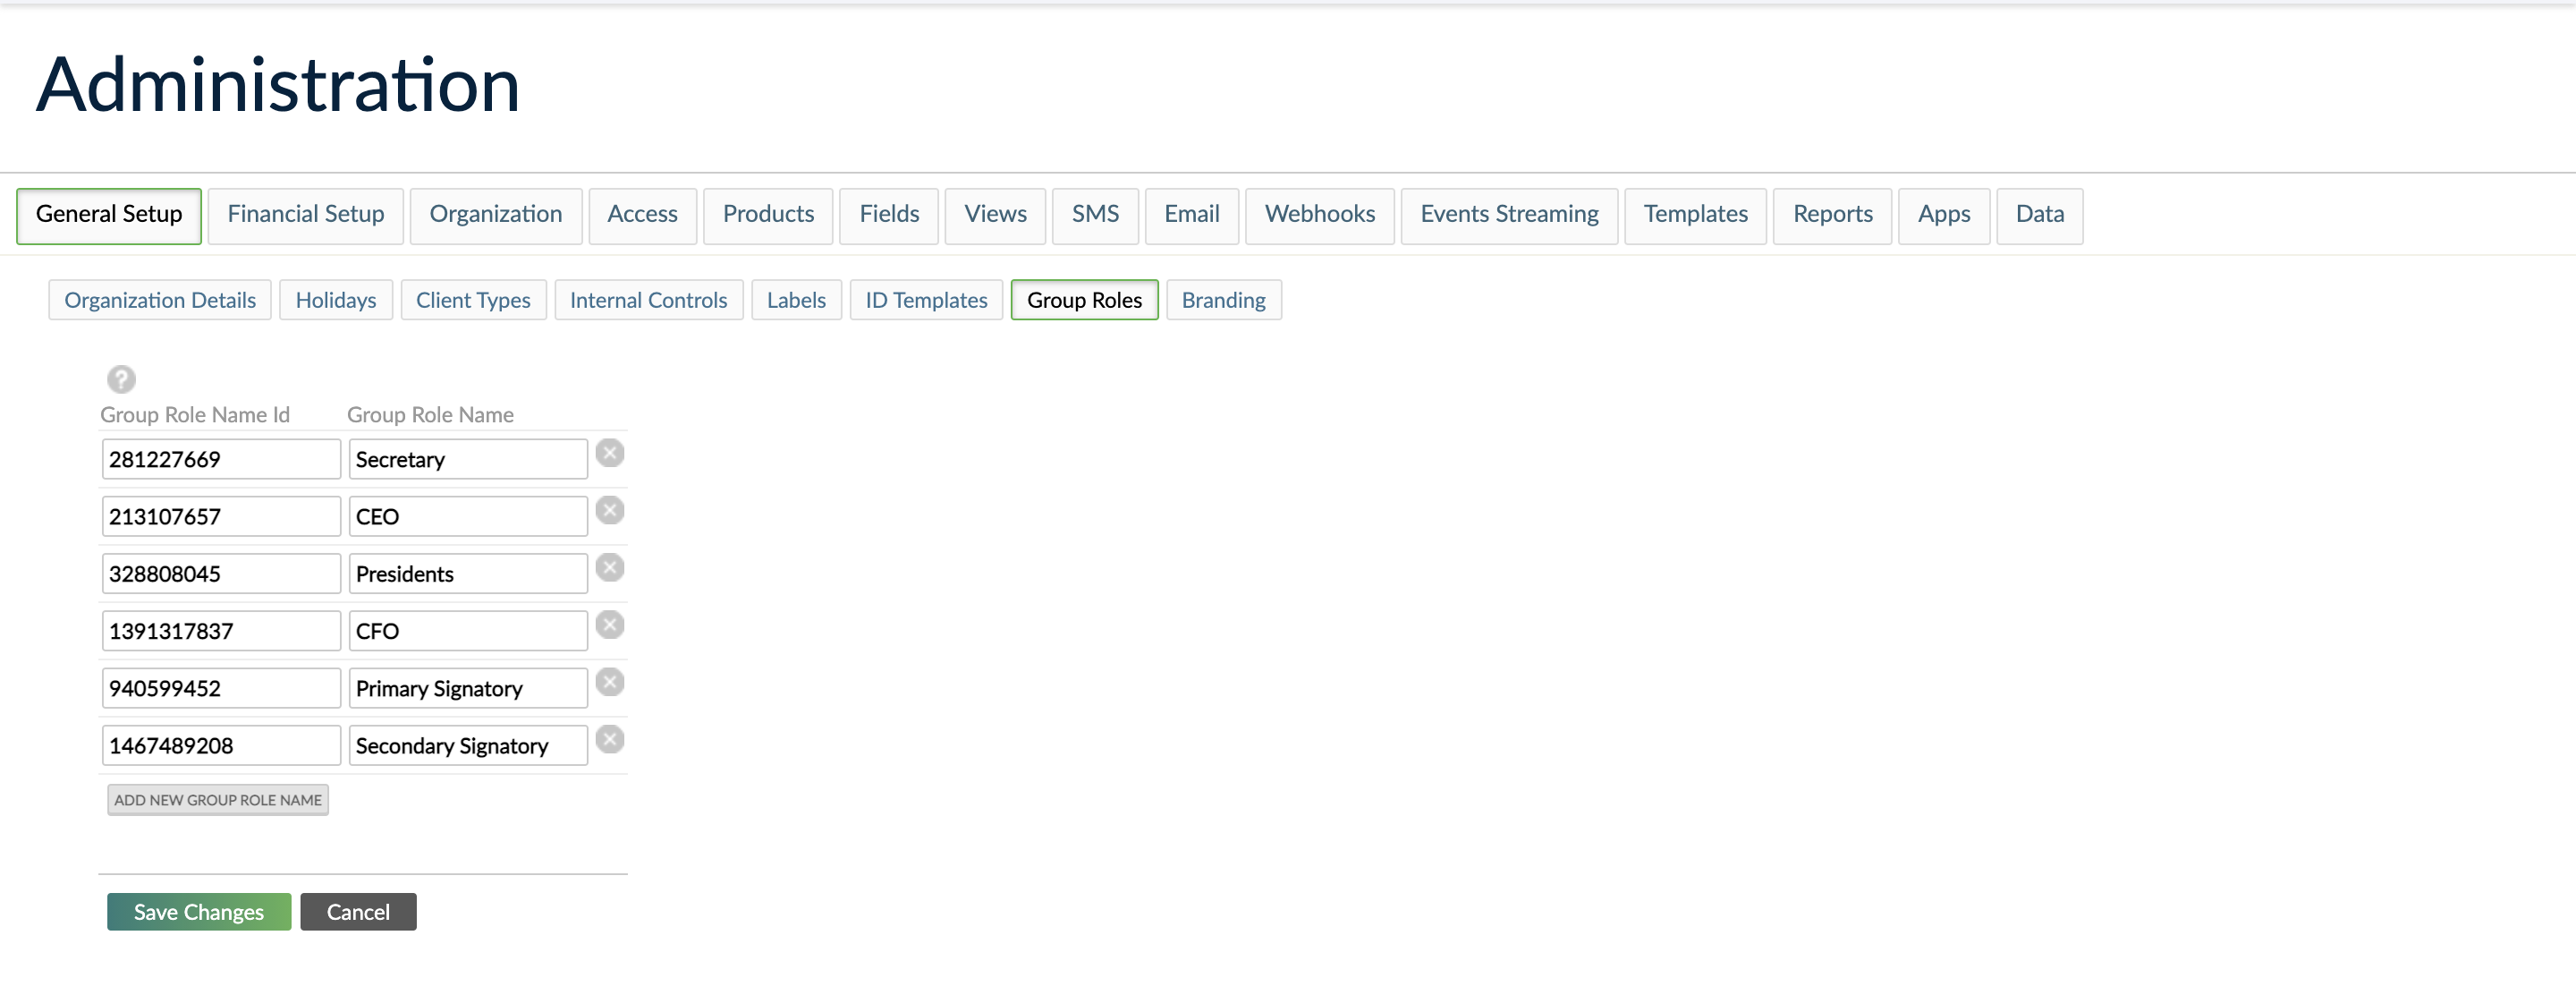Screen dimensions: 2576x995
Task: Go to the Events Streaming tab
Action: pos(1508,215)
